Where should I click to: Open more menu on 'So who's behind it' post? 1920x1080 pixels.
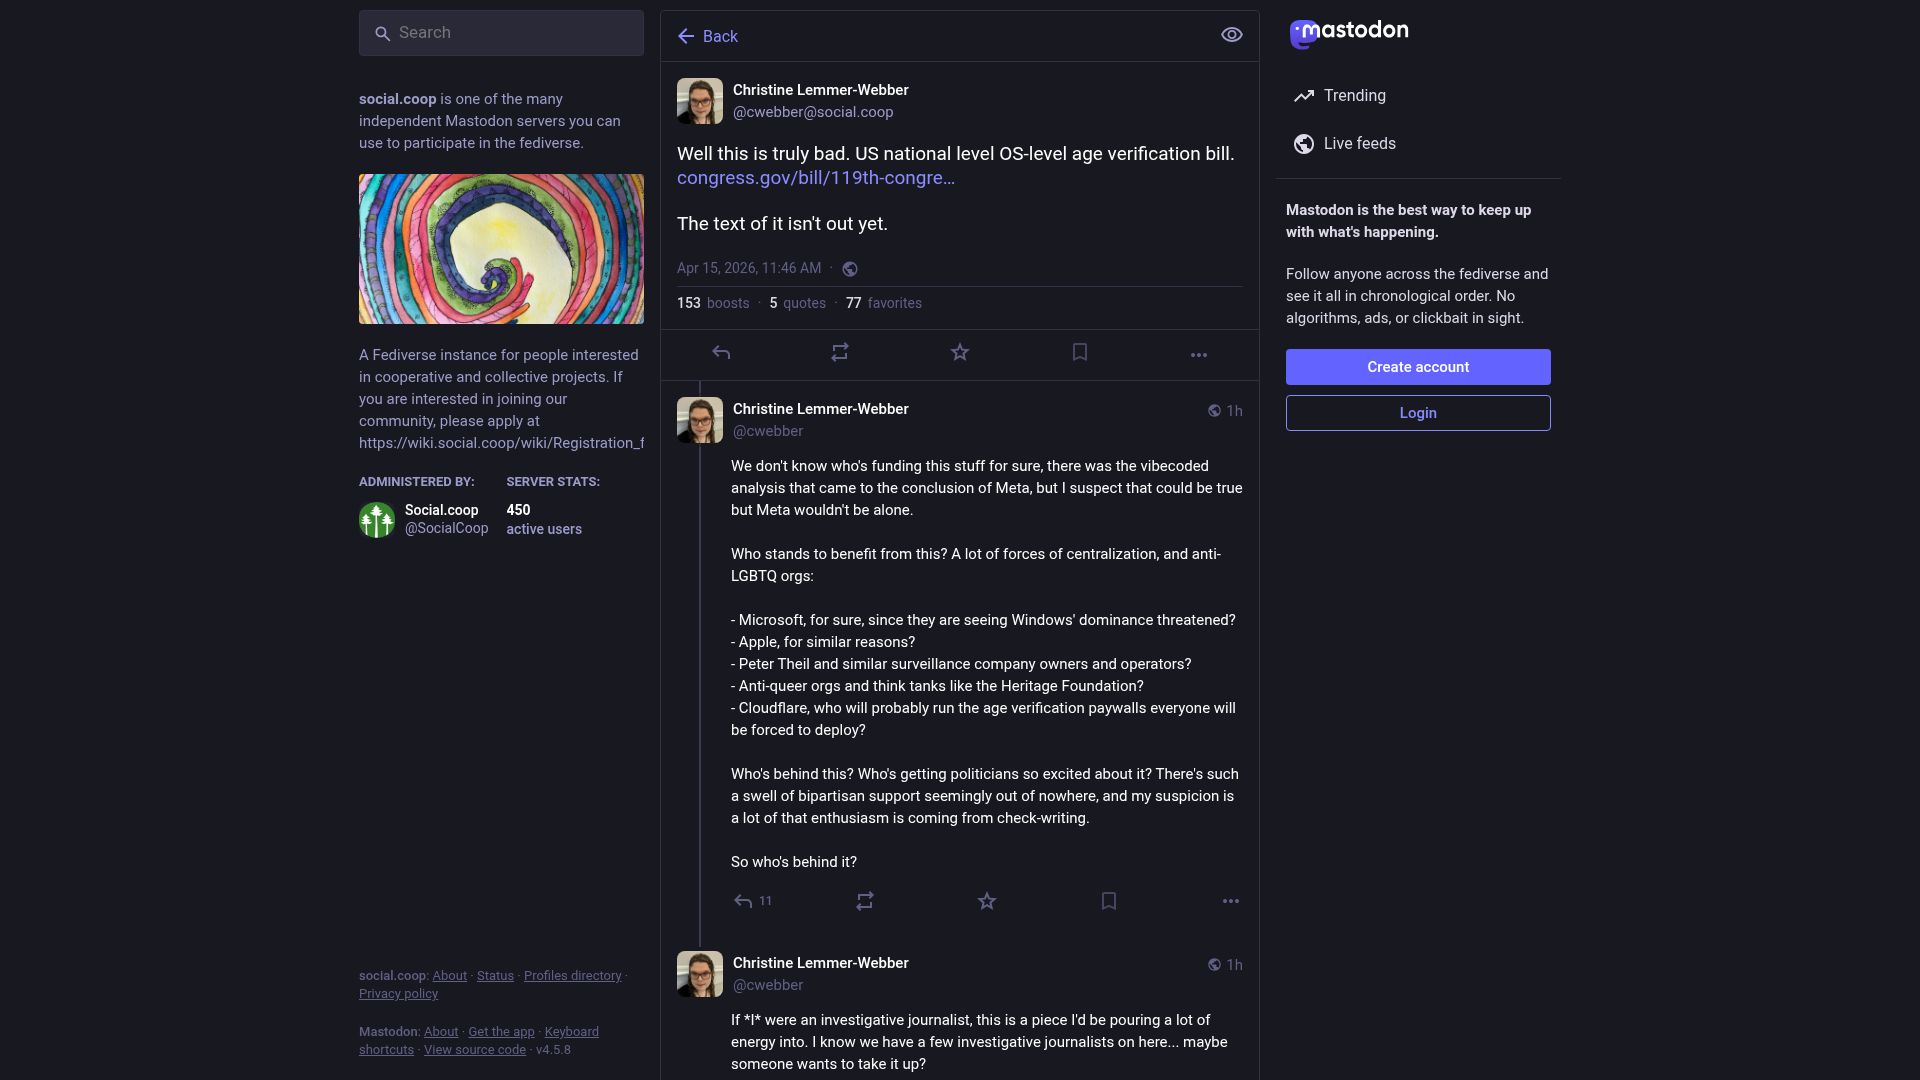tap(1231, 901)
